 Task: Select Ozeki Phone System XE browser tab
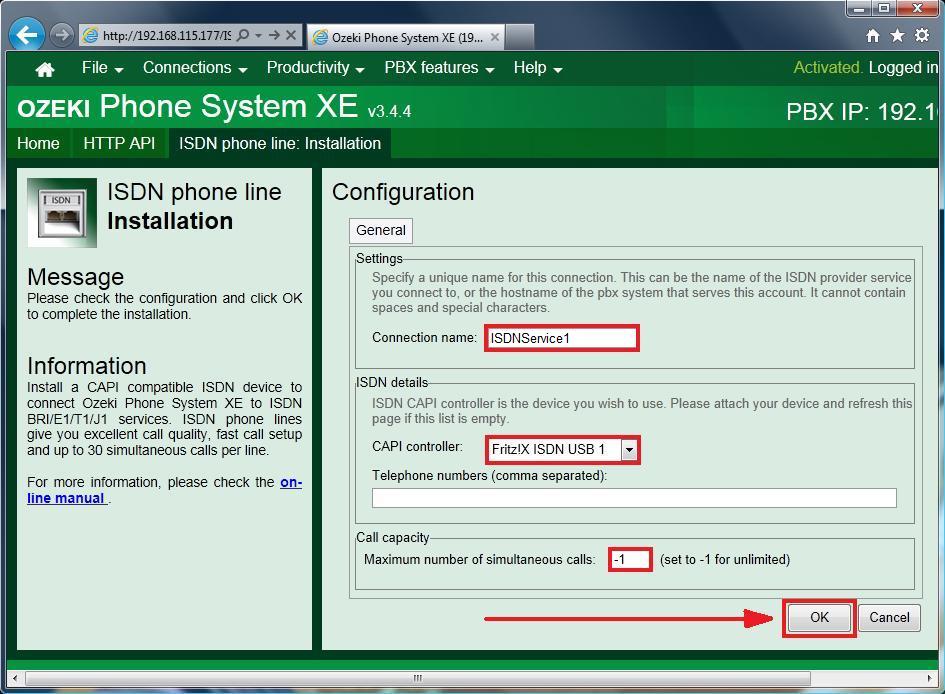(x=405, y=37)
